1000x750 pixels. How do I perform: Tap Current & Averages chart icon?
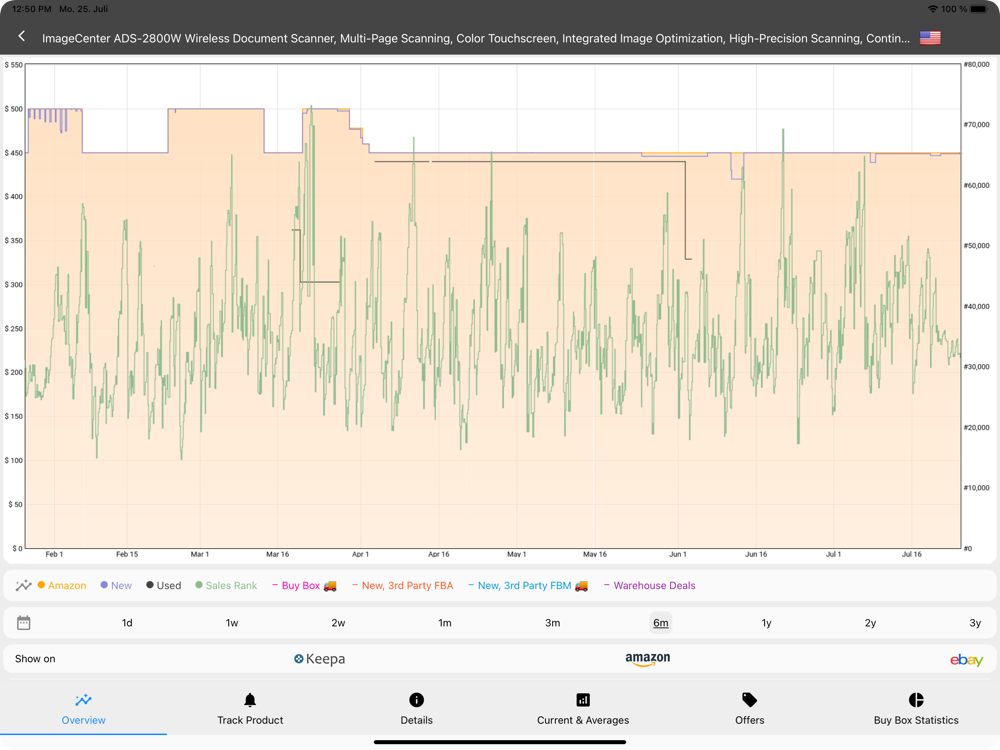pos(583,700)
